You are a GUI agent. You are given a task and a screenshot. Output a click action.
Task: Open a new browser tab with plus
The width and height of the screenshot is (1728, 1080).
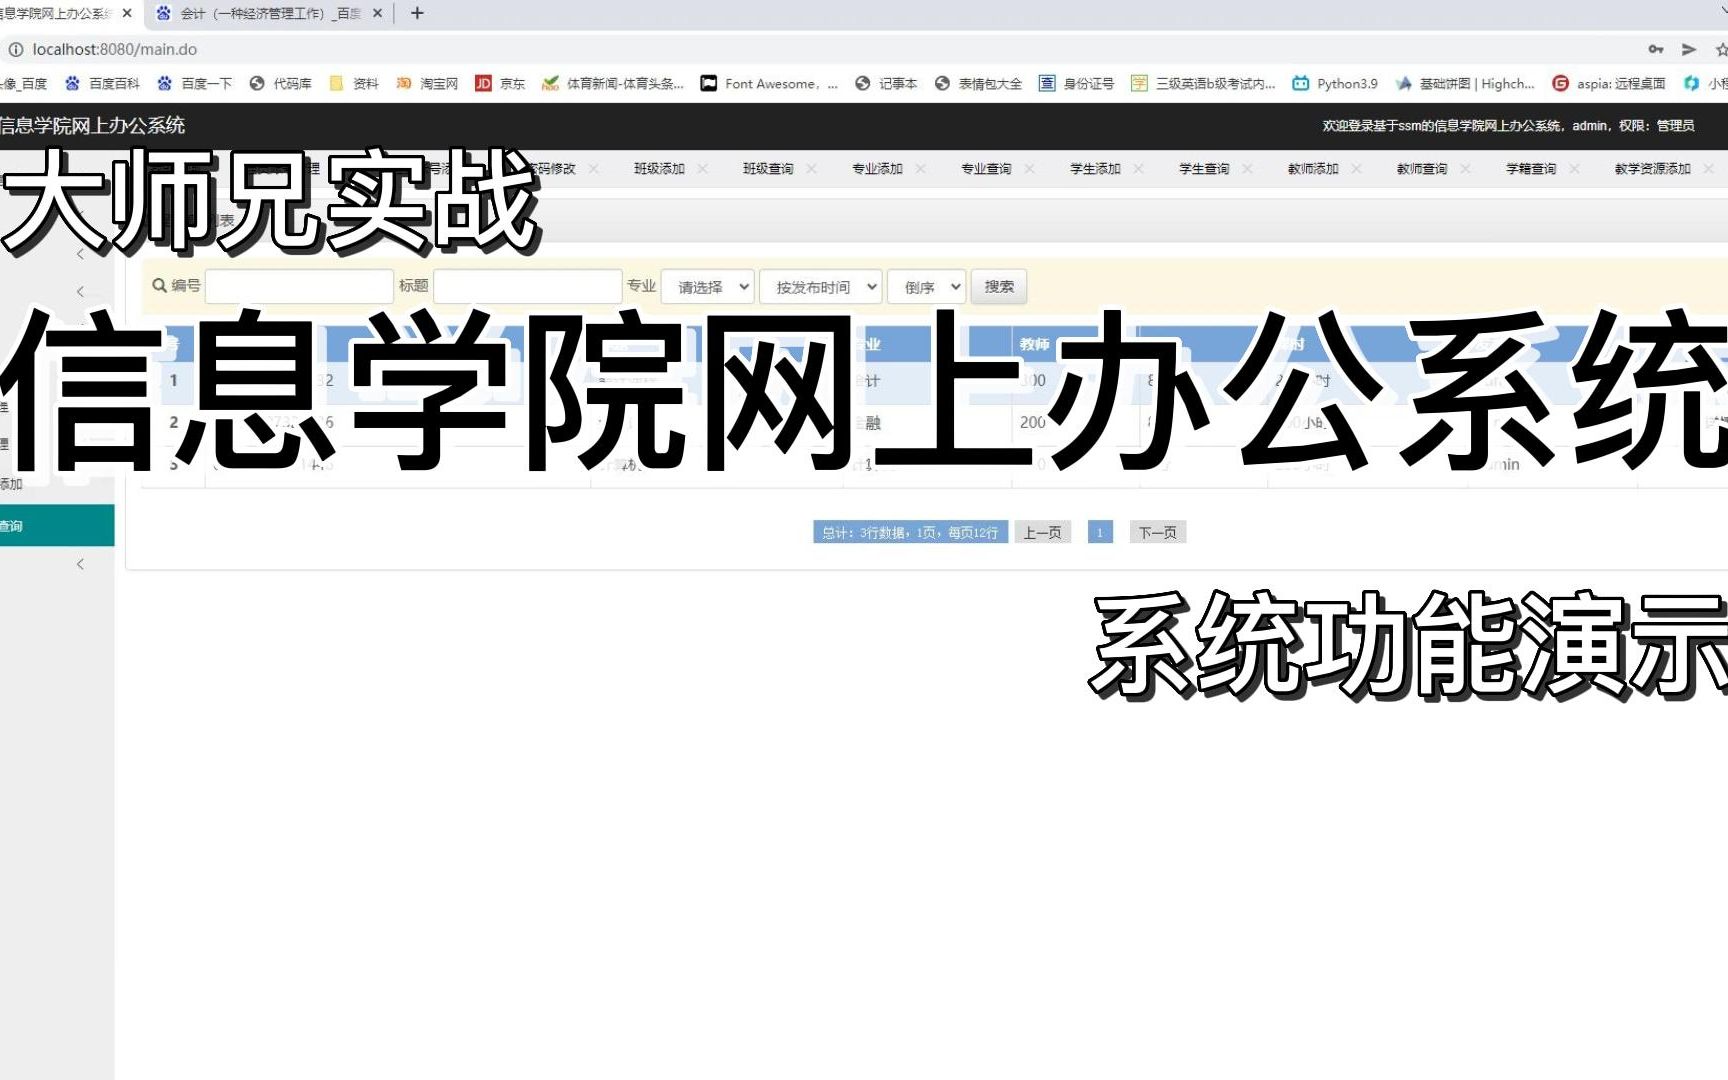(x=417, y=13)
